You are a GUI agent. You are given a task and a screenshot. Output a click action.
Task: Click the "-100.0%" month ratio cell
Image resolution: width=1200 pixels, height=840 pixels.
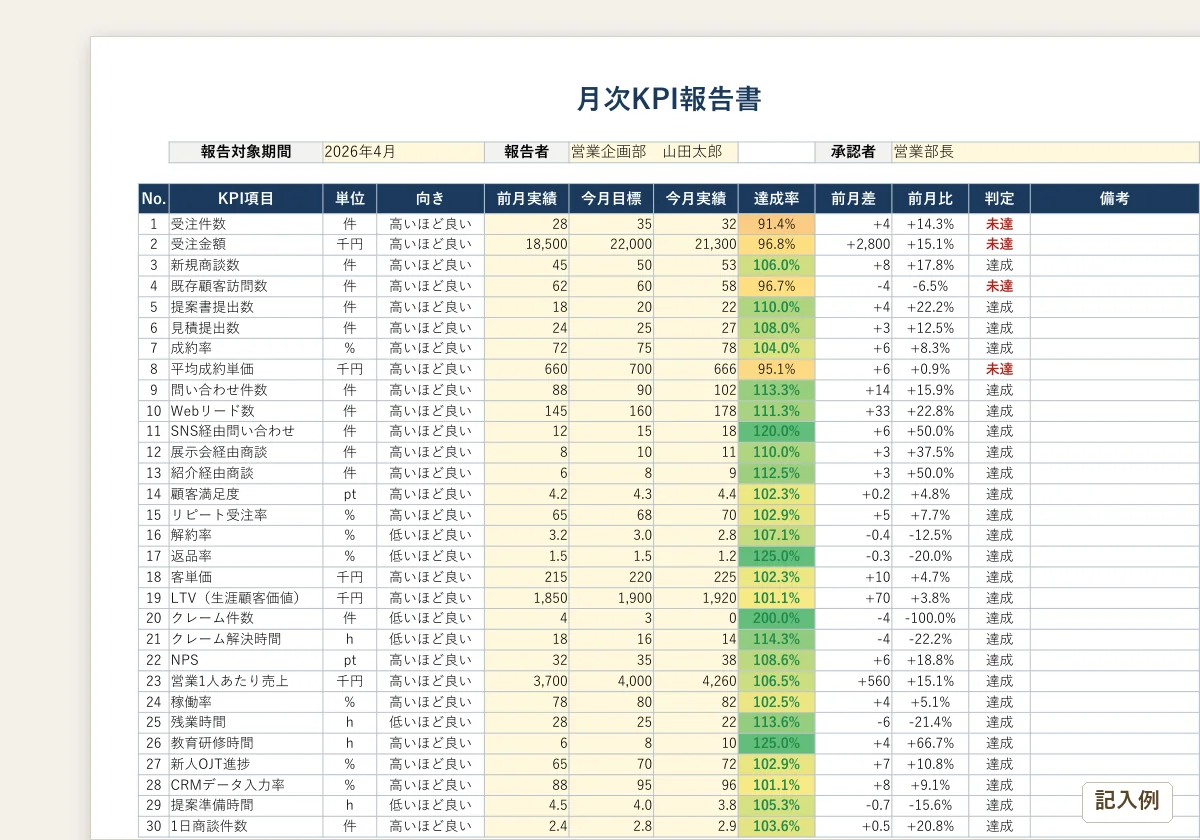pyautogui.click(x=930, y=618)
